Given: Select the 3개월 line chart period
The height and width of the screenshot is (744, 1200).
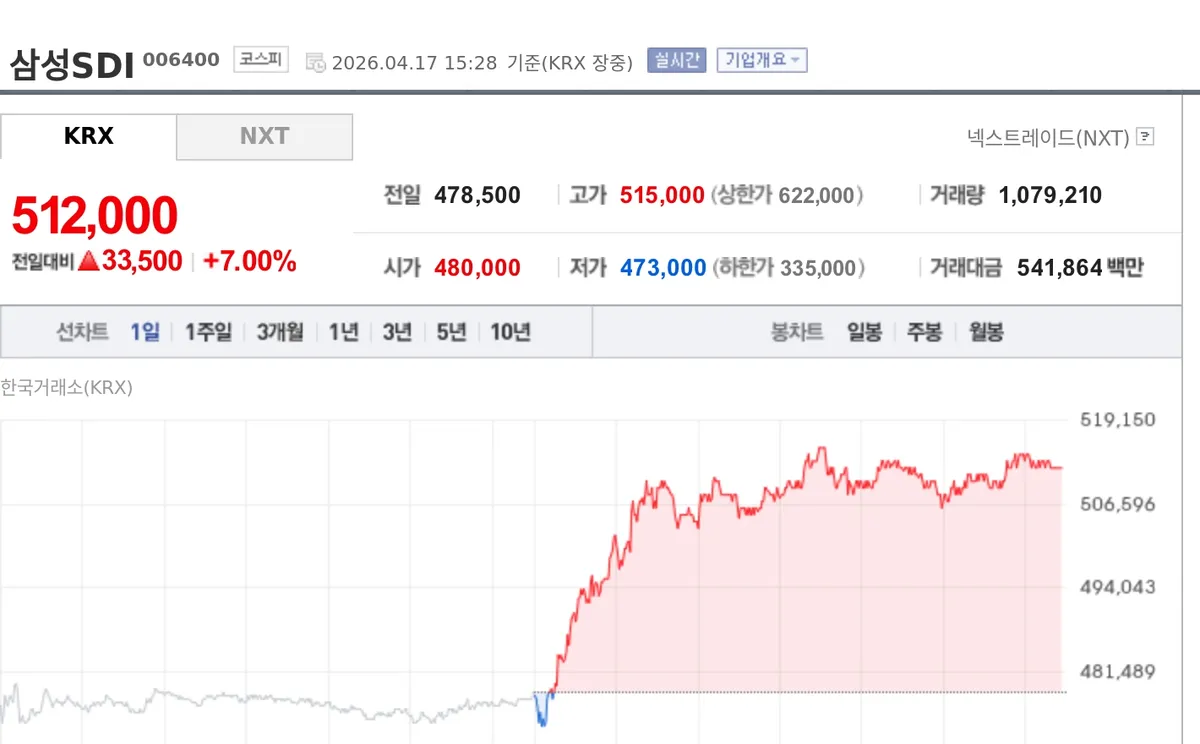Looking at the screenshot, I should pos(280,332).
